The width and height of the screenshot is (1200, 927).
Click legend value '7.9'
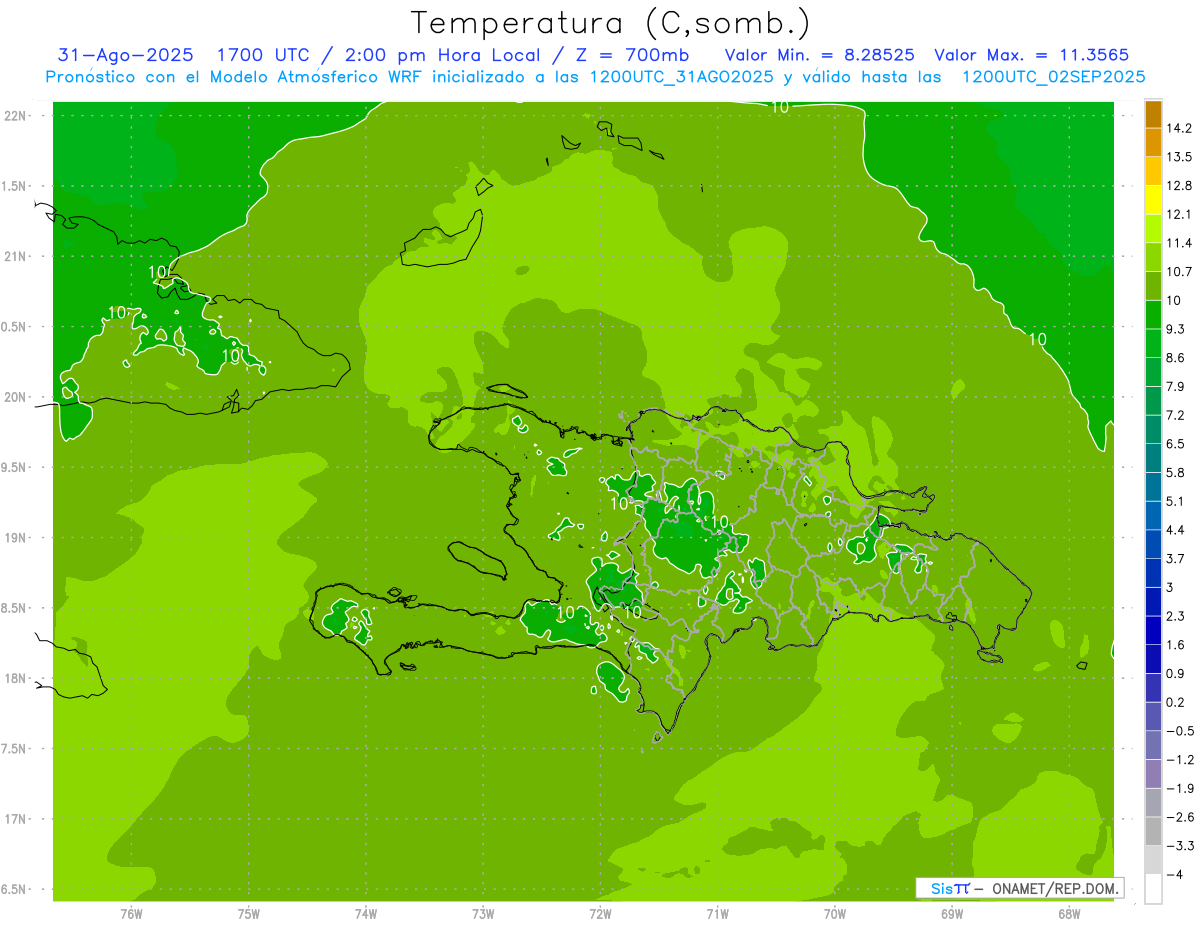click(x=1175, y=387)
